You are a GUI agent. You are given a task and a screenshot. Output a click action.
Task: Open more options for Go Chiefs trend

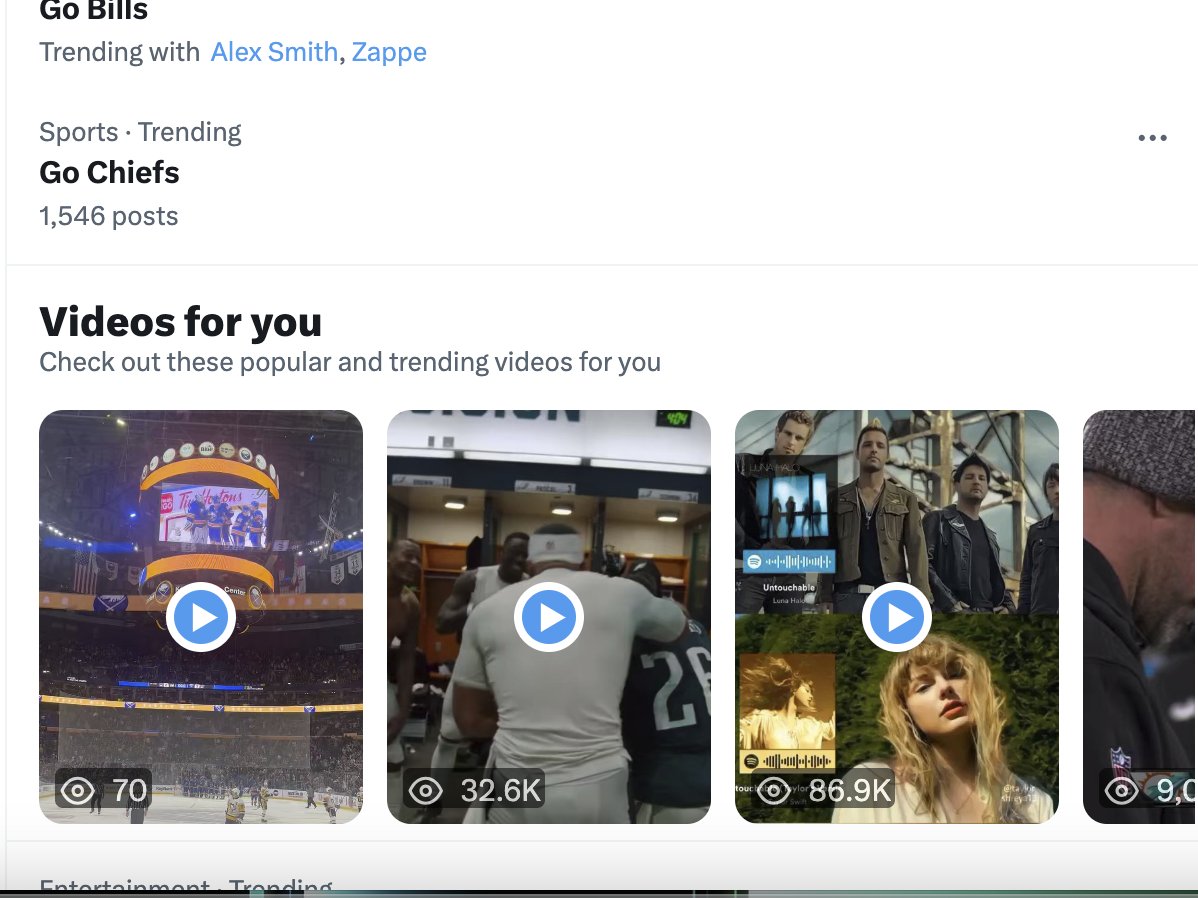click(1152, 138)
